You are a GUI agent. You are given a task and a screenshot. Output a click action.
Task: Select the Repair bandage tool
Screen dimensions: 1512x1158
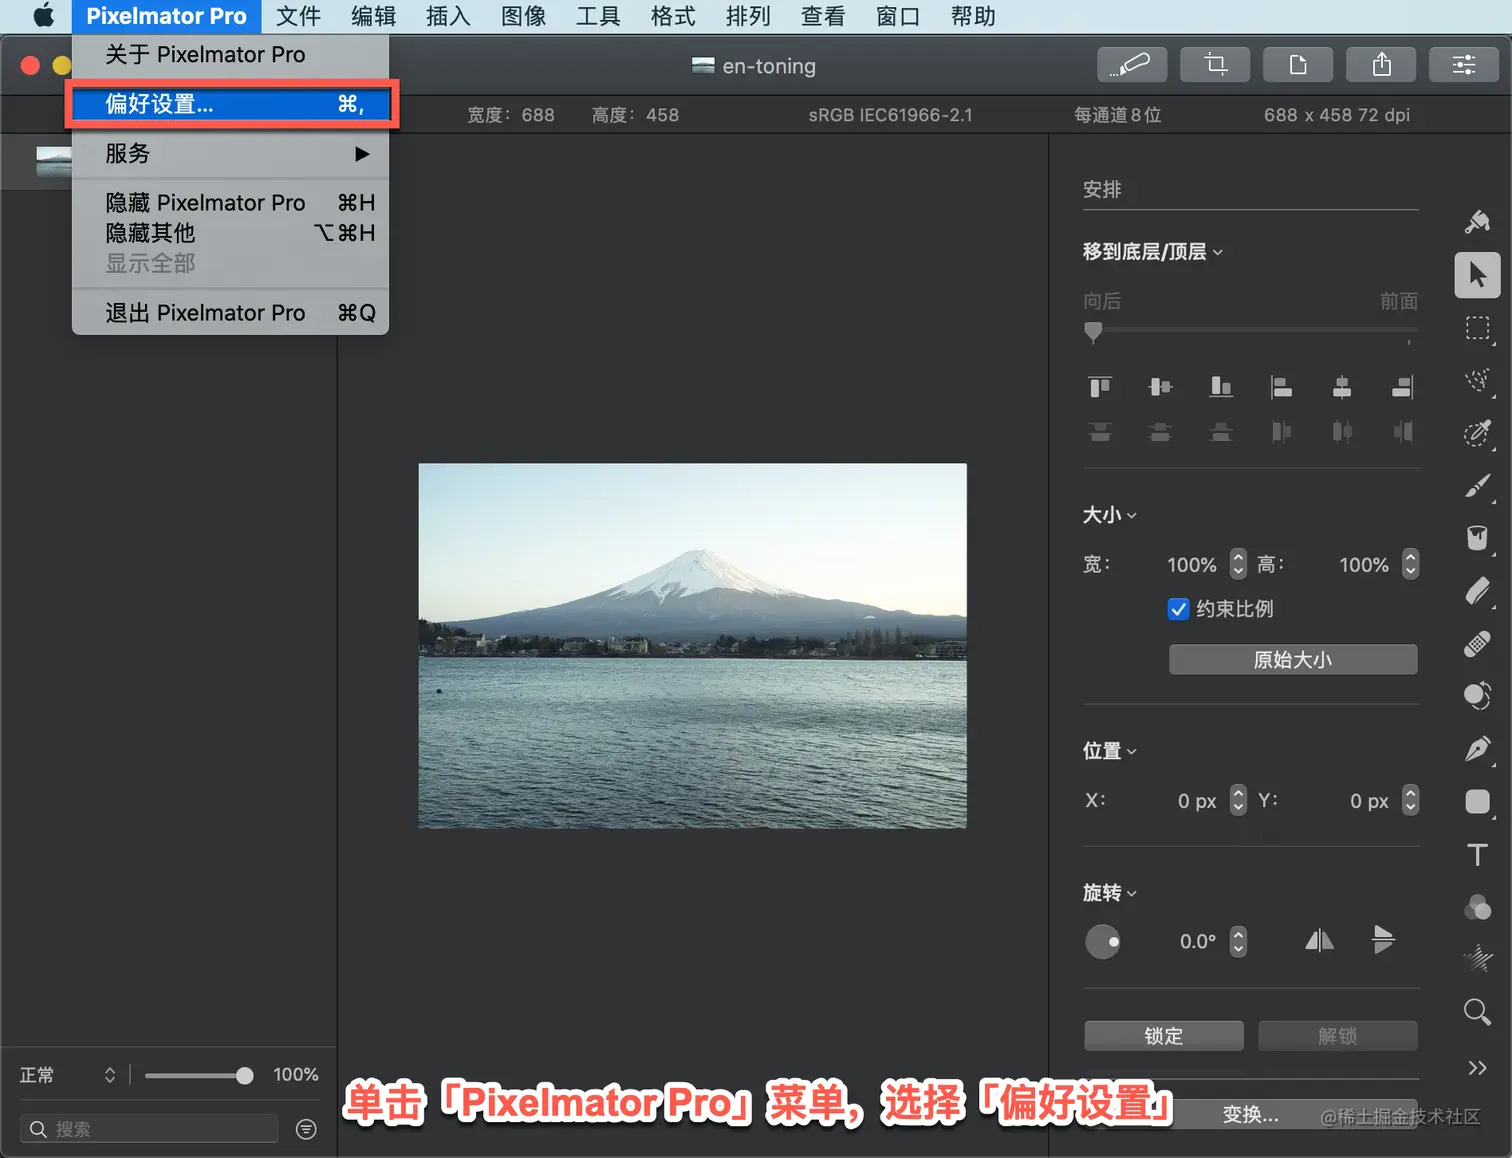click(1477, 643)
